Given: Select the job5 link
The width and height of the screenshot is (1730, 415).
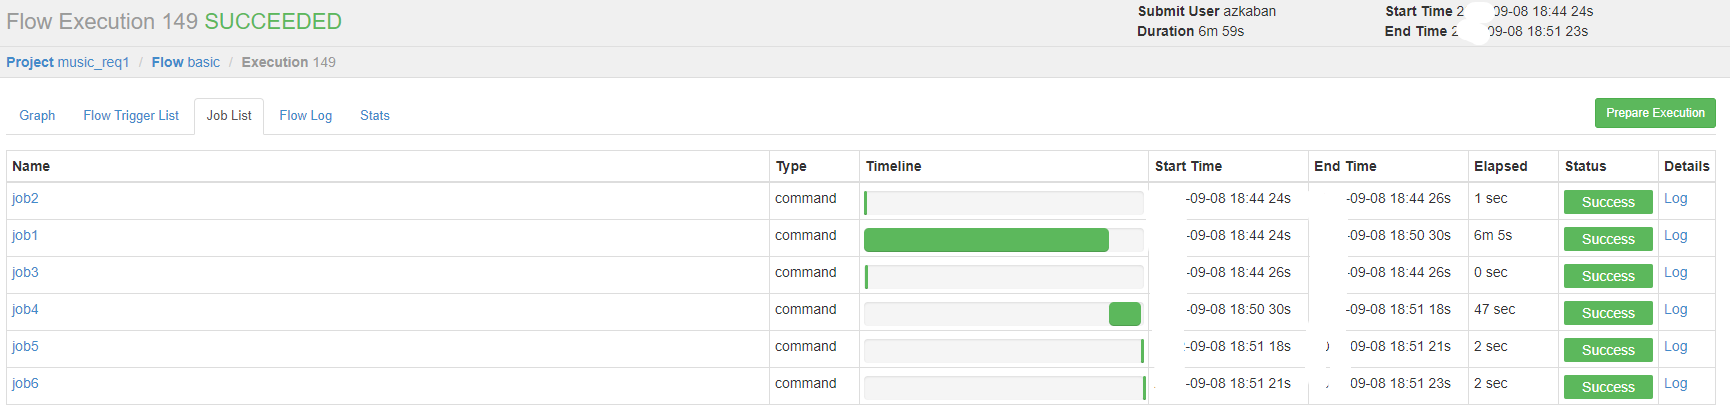Looking at the screenshot, I should (x=25, y=346).
